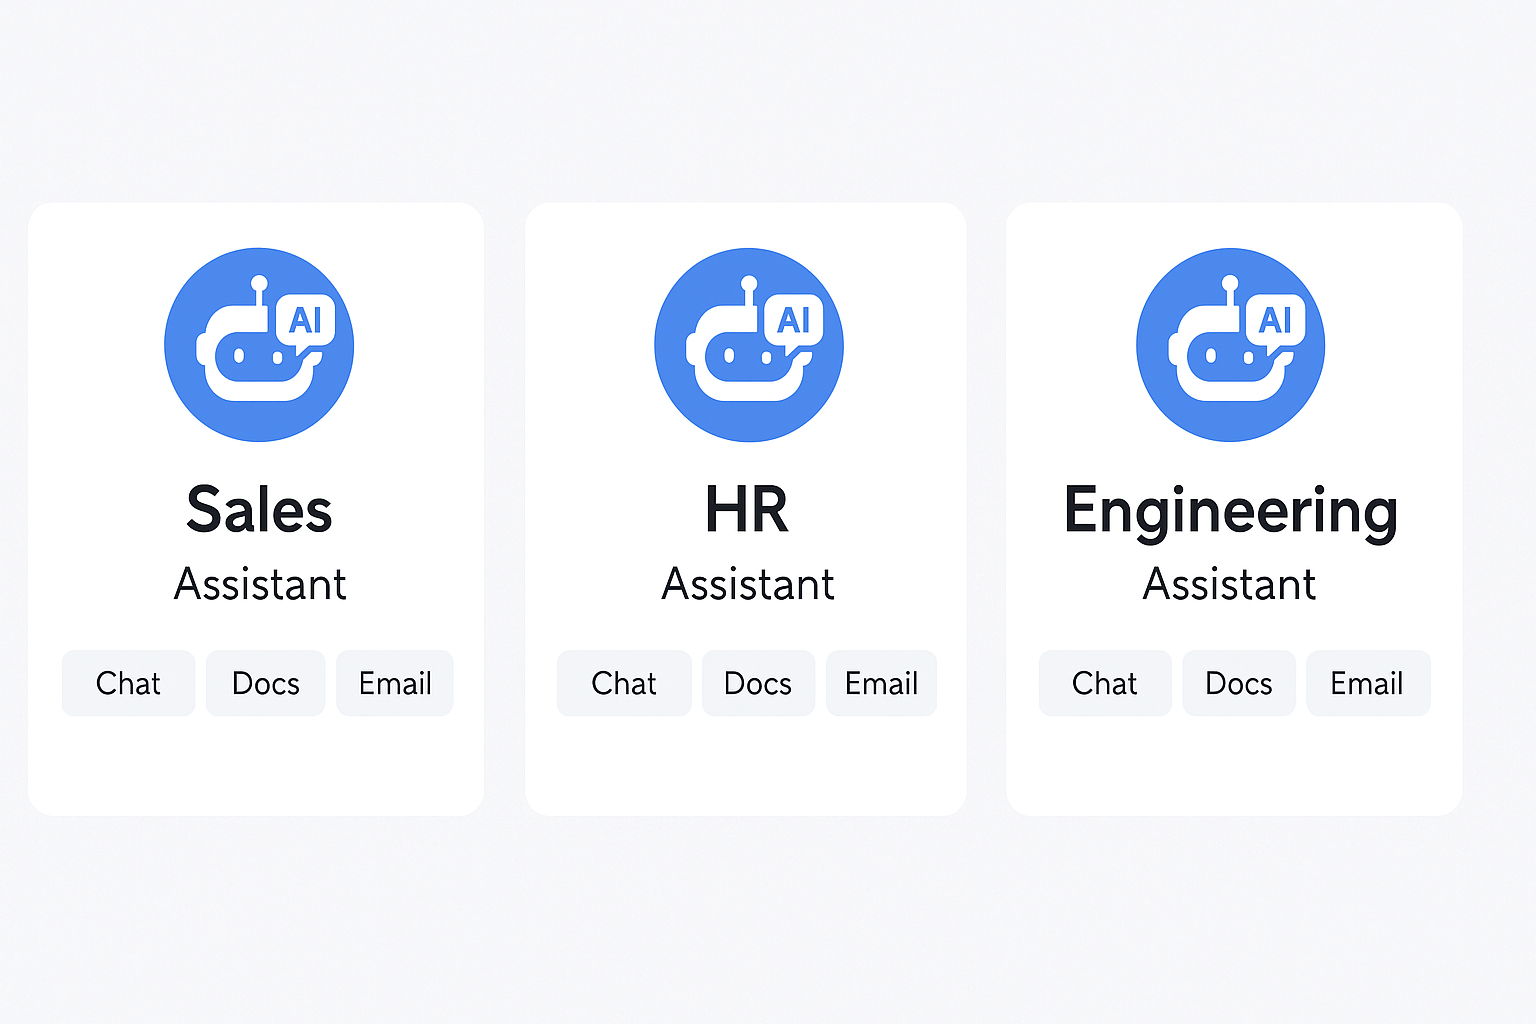Click the Engineering Assistant robot avatar icon
1536x1024 pixels.
point(1230,345)
